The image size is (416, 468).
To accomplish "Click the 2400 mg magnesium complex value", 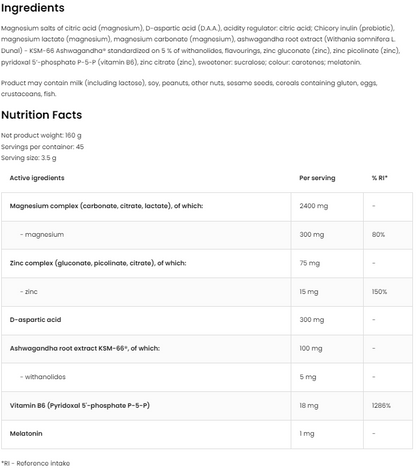I will pyautogui.click(x=313, y=206).
